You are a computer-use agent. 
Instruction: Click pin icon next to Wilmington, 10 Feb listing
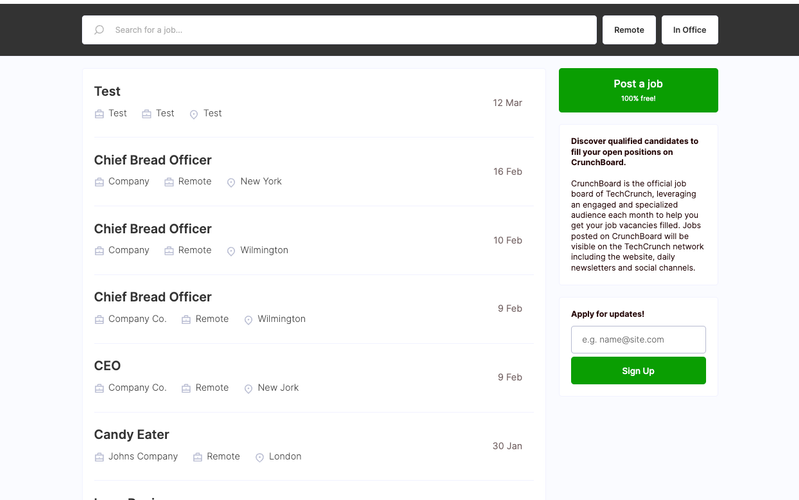tap(231, 251)
